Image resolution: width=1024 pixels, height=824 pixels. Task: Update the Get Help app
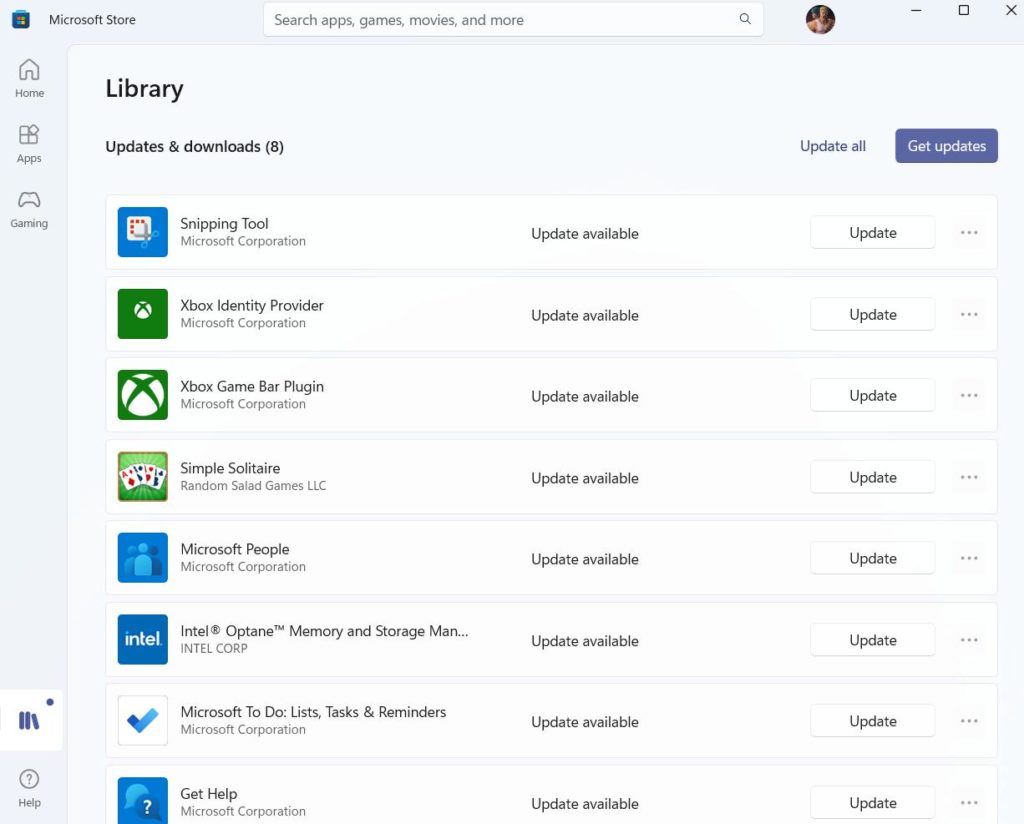[872, 802]
